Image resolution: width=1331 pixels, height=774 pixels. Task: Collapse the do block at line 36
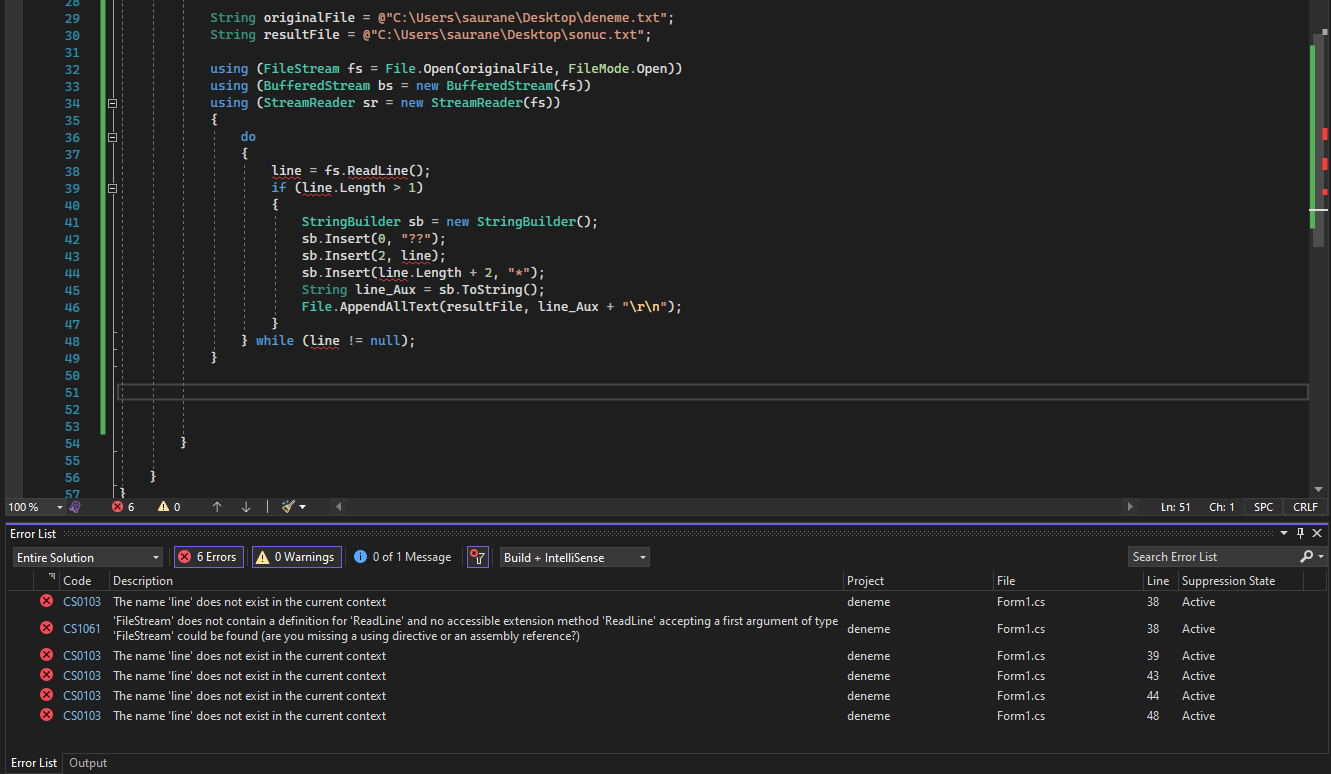pyautogui.click(x=112, y=137)
